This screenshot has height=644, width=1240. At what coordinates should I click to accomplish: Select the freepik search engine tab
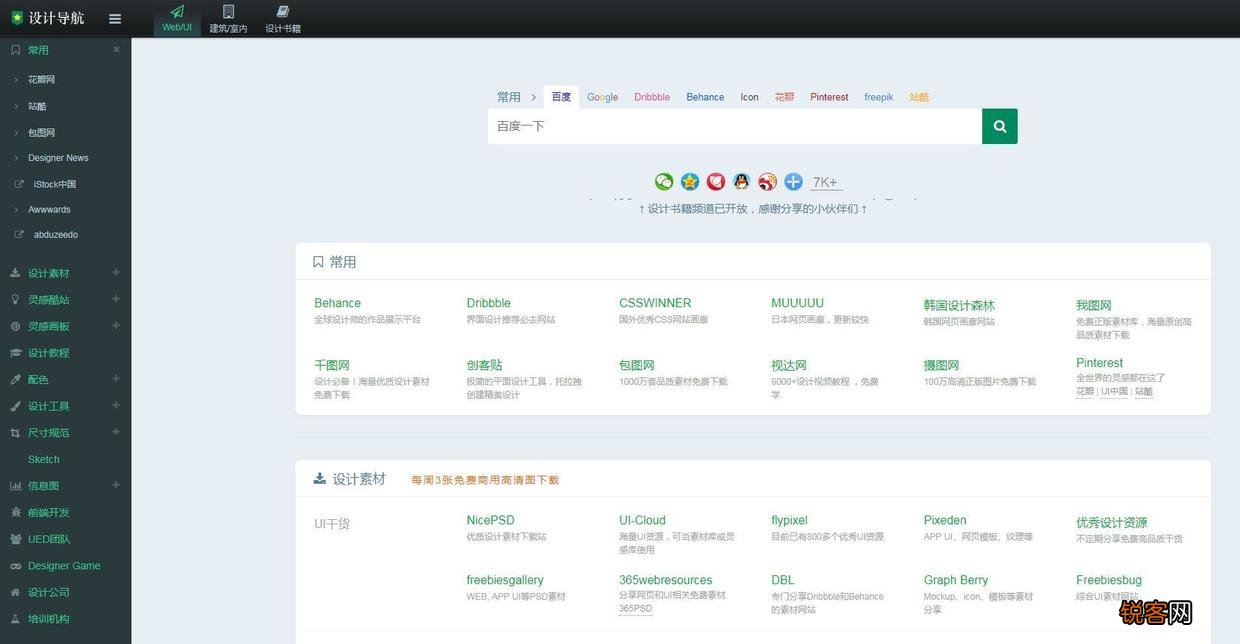879,97
